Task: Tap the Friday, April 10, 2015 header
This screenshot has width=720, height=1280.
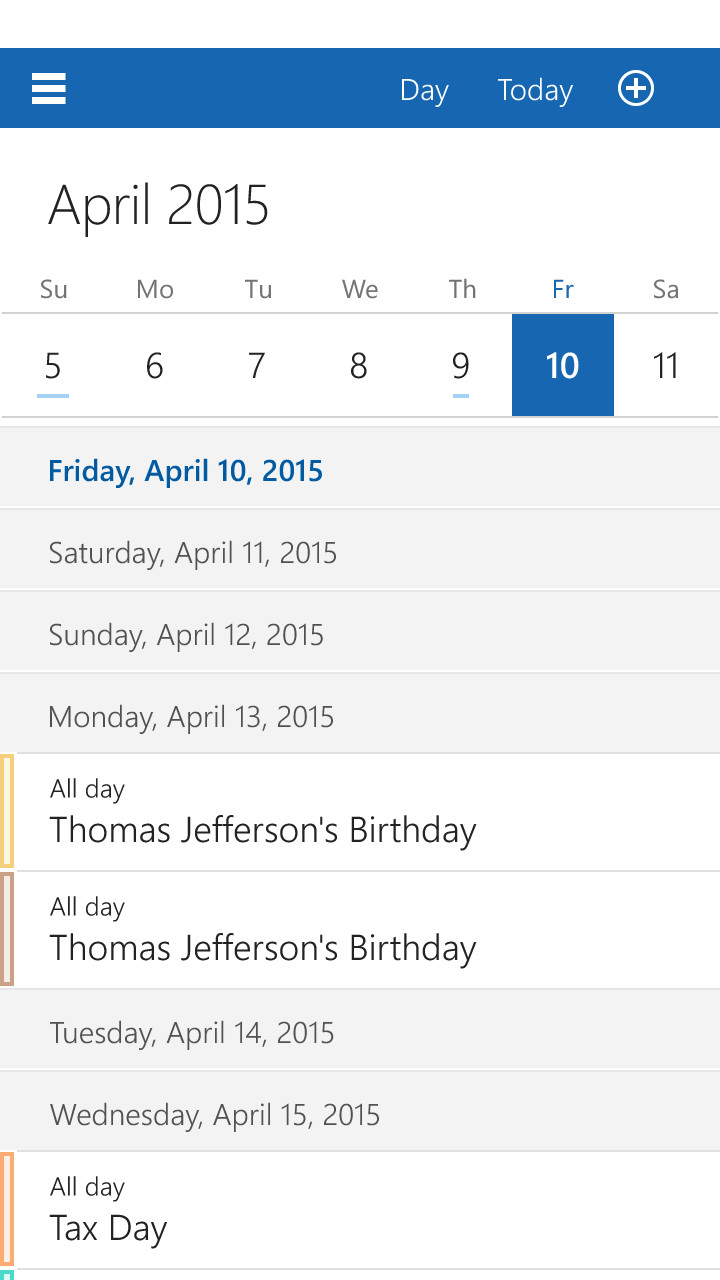Action: tap(186, 470)
